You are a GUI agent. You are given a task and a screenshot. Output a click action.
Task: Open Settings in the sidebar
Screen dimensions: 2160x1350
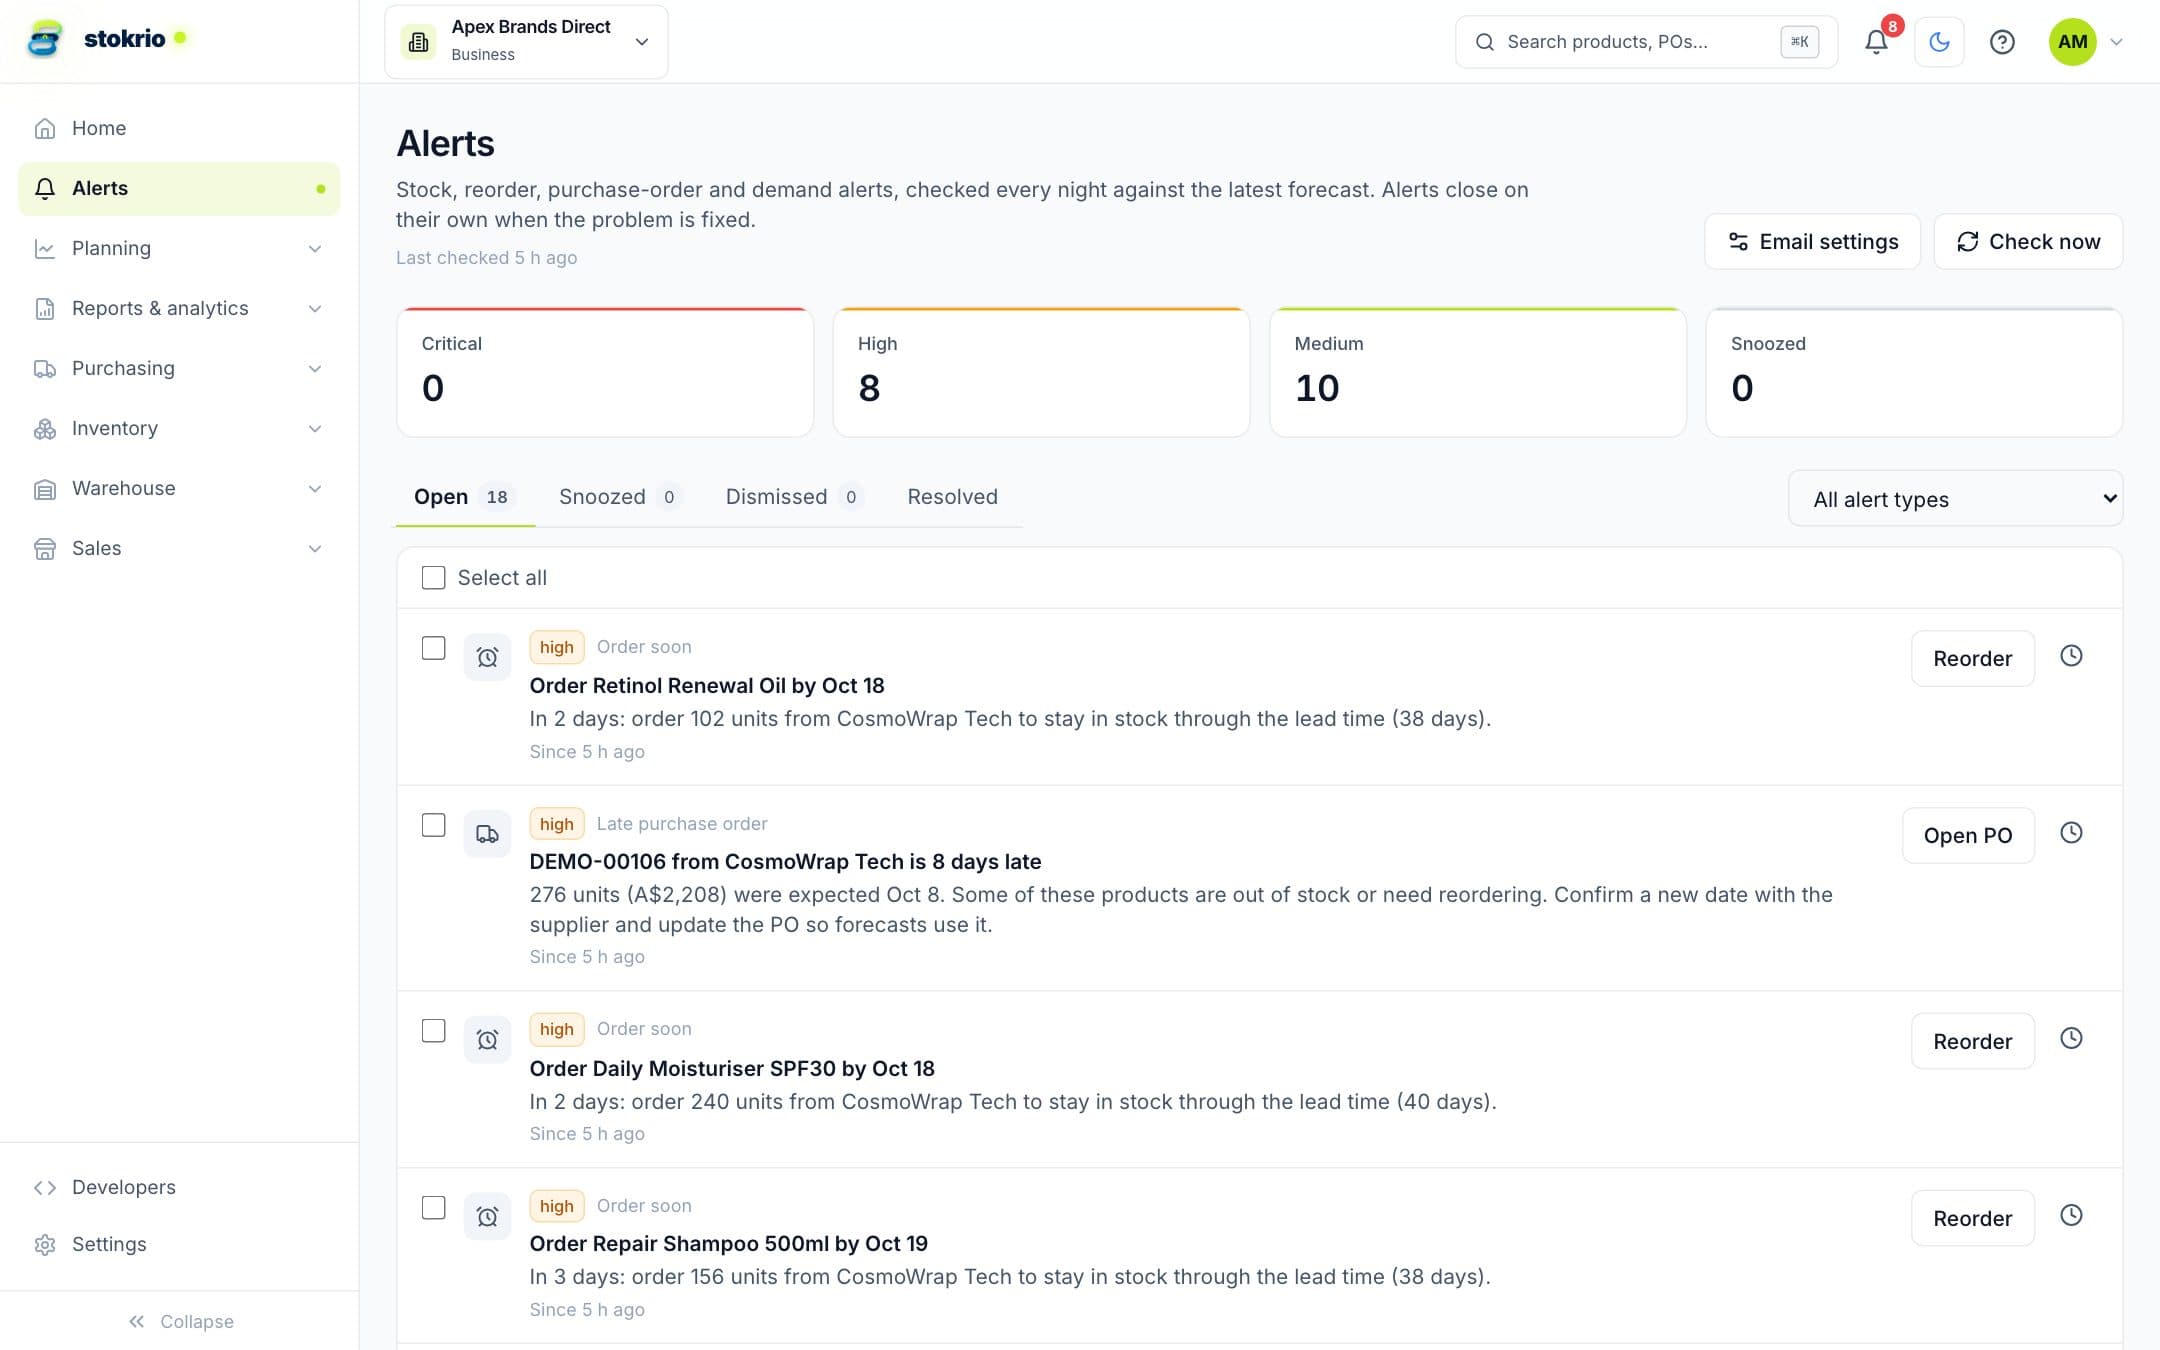(x=179, y=1244)
